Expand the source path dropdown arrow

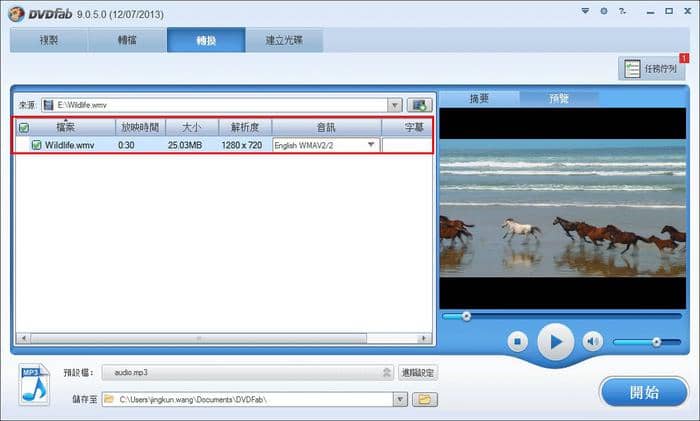tap(395, 105)
